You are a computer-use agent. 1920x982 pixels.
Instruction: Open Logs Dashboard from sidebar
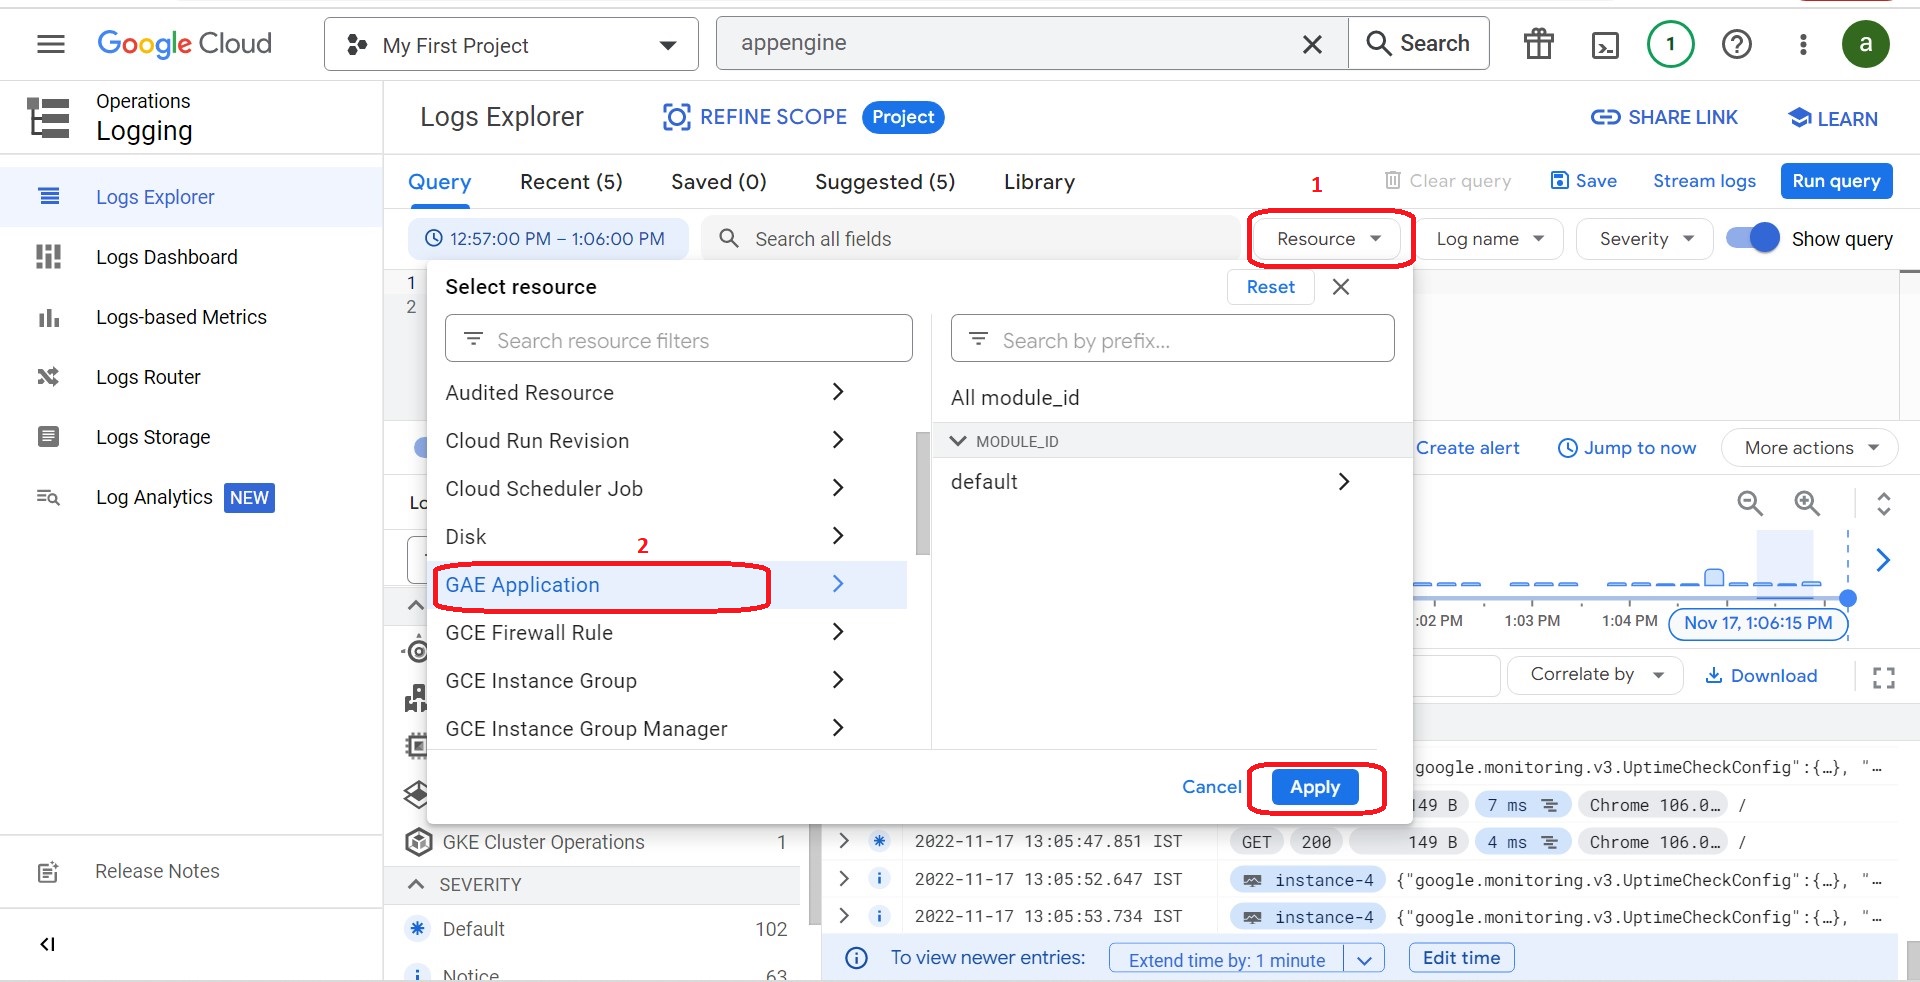pos(167,257)
